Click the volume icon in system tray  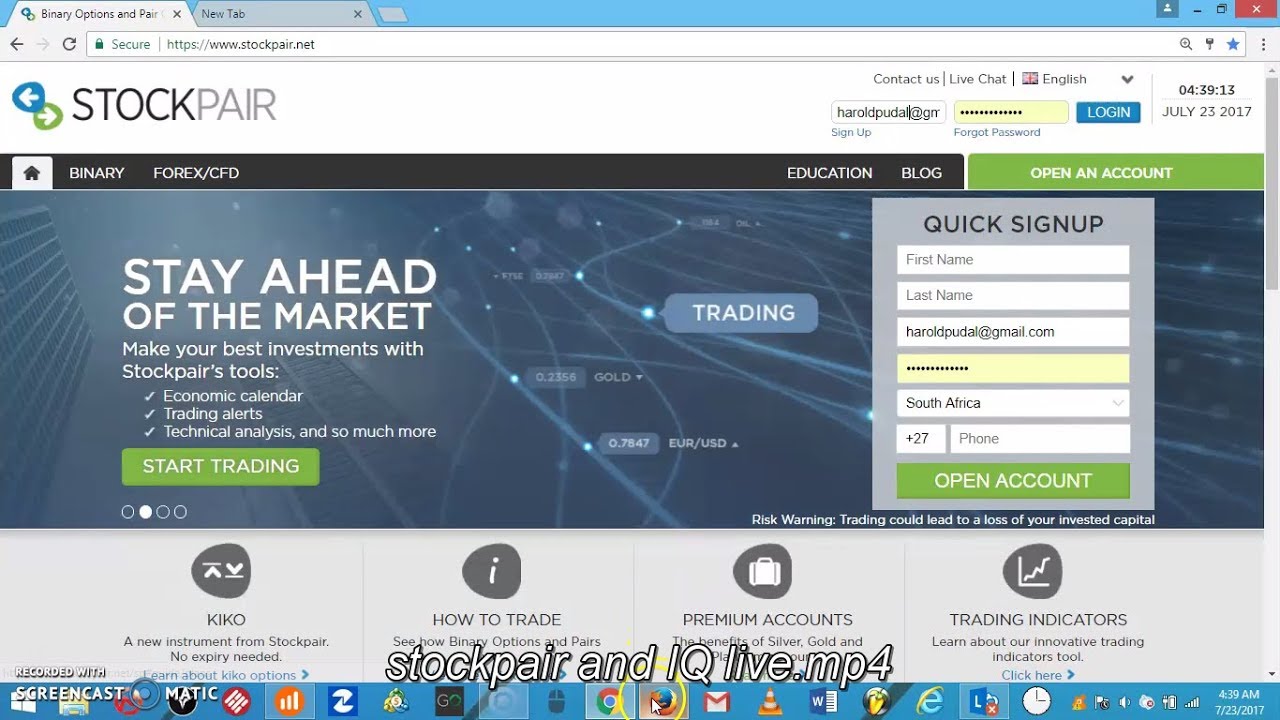(1124, 703)
